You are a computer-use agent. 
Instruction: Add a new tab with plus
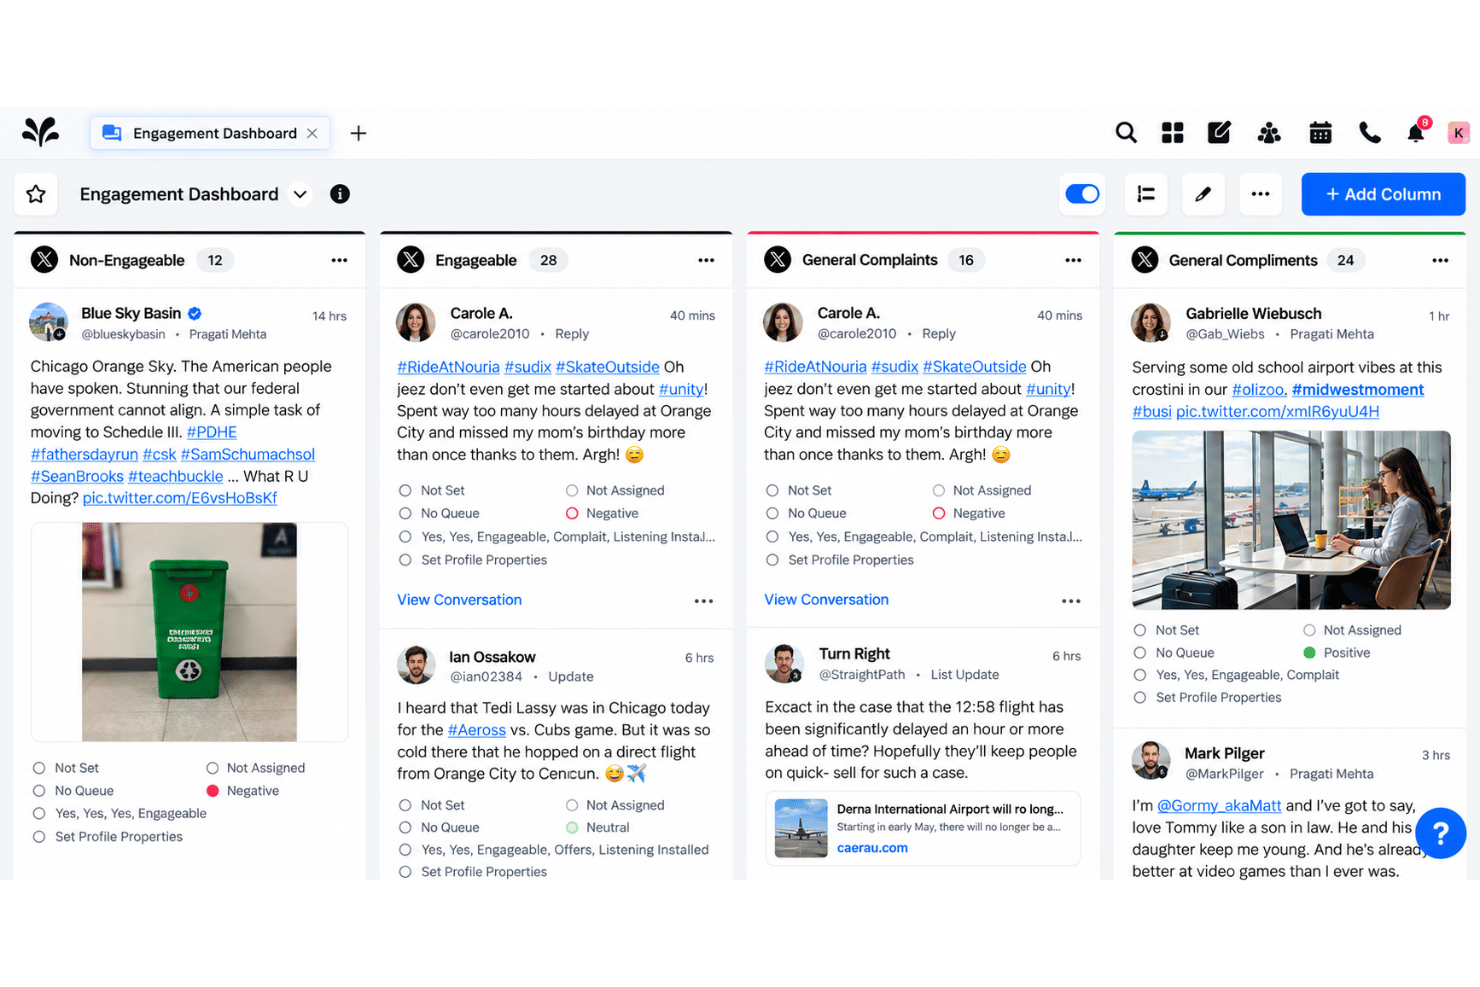[358, 133]
